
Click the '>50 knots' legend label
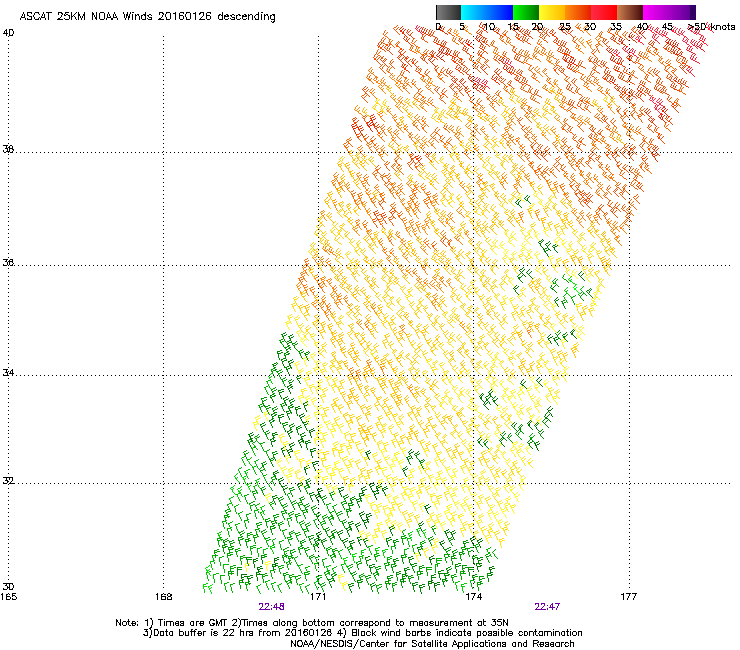click(711, 27)
